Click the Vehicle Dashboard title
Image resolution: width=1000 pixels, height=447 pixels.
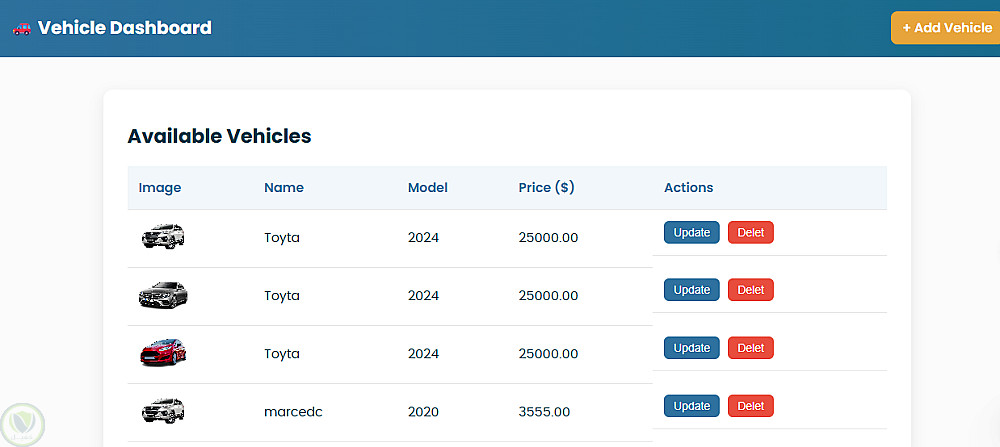[x=124, y=28]
